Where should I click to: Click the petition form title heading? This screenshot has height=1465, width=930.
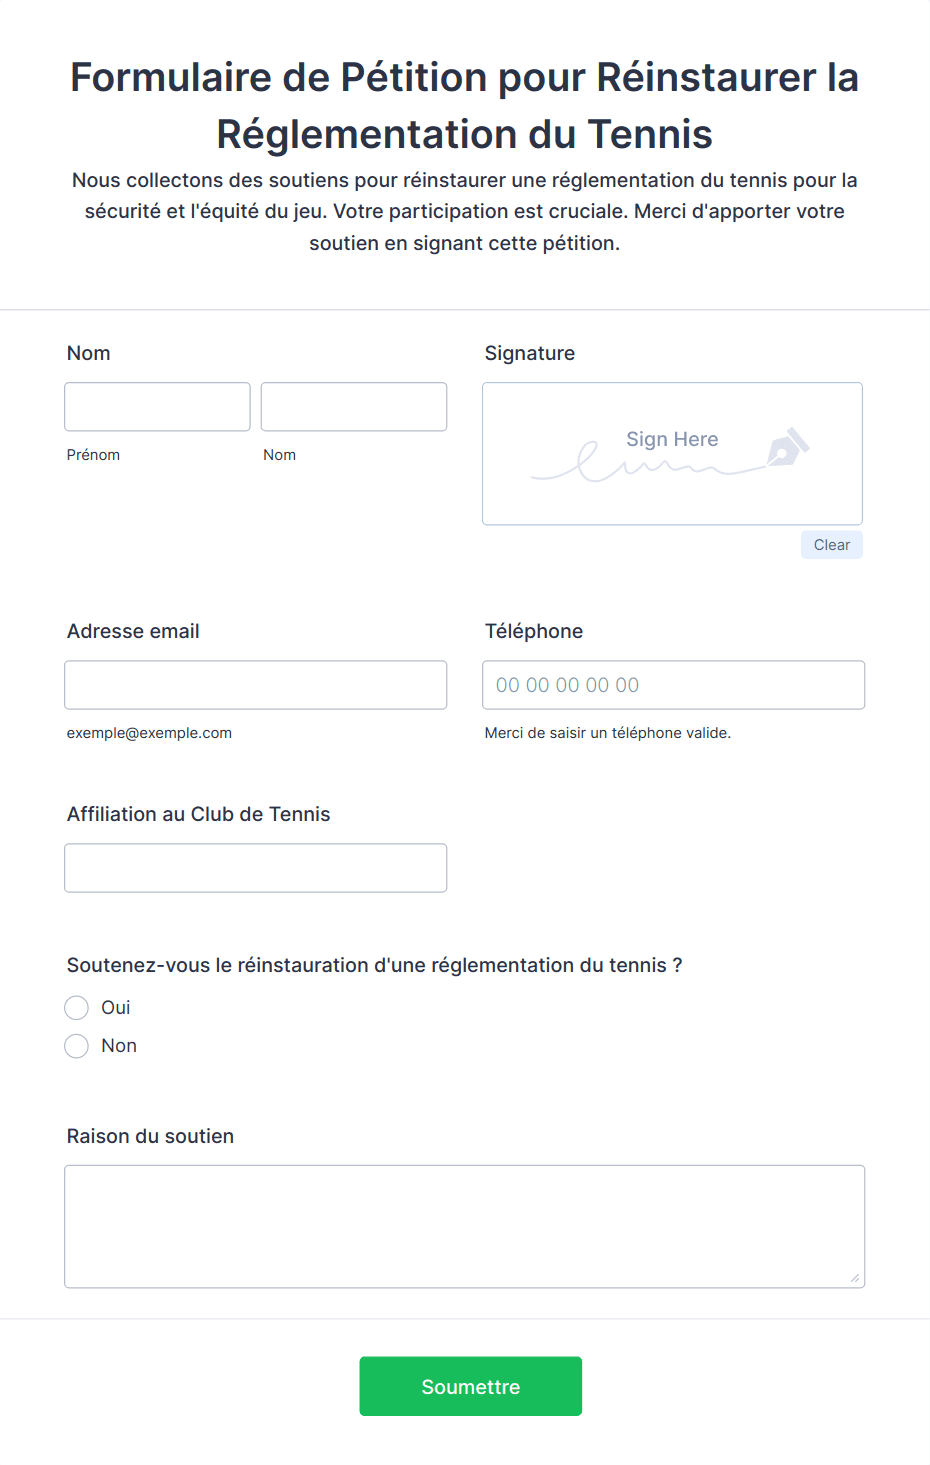click(x=465, y=105)
